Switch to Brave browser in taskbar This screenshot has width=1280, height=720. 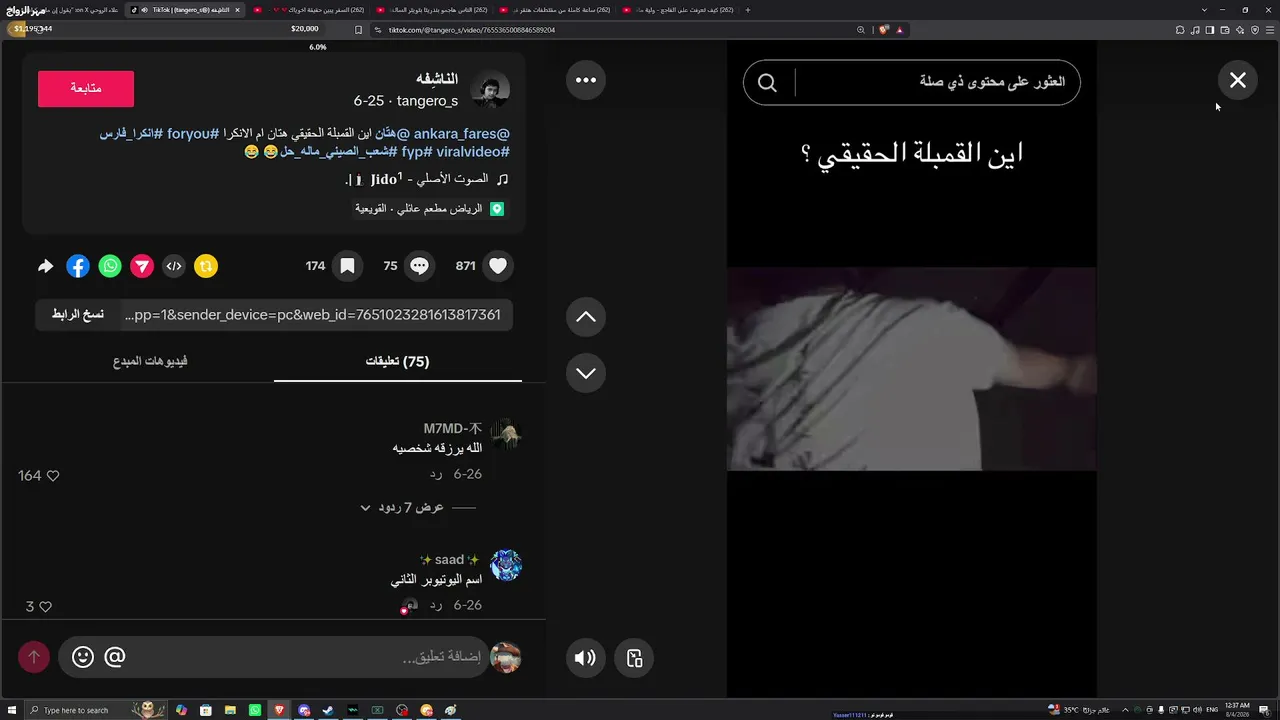(279, 710)
